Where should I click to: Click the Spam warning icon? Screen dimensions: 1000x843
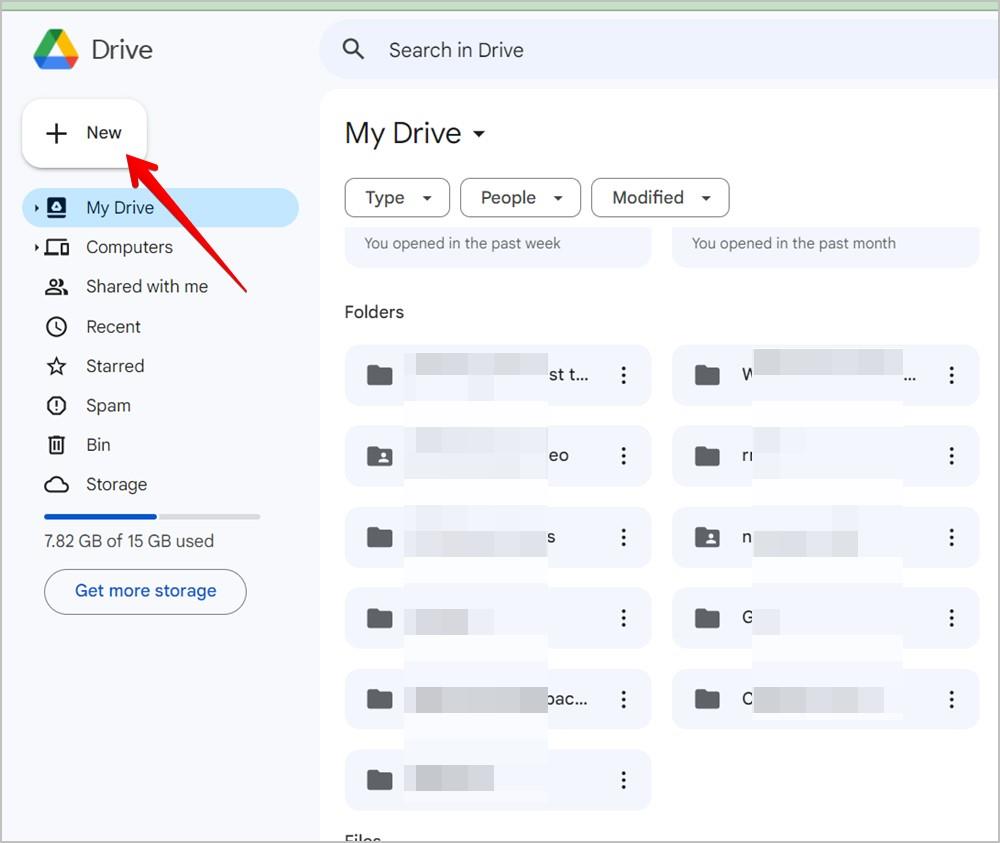point(57,406)
